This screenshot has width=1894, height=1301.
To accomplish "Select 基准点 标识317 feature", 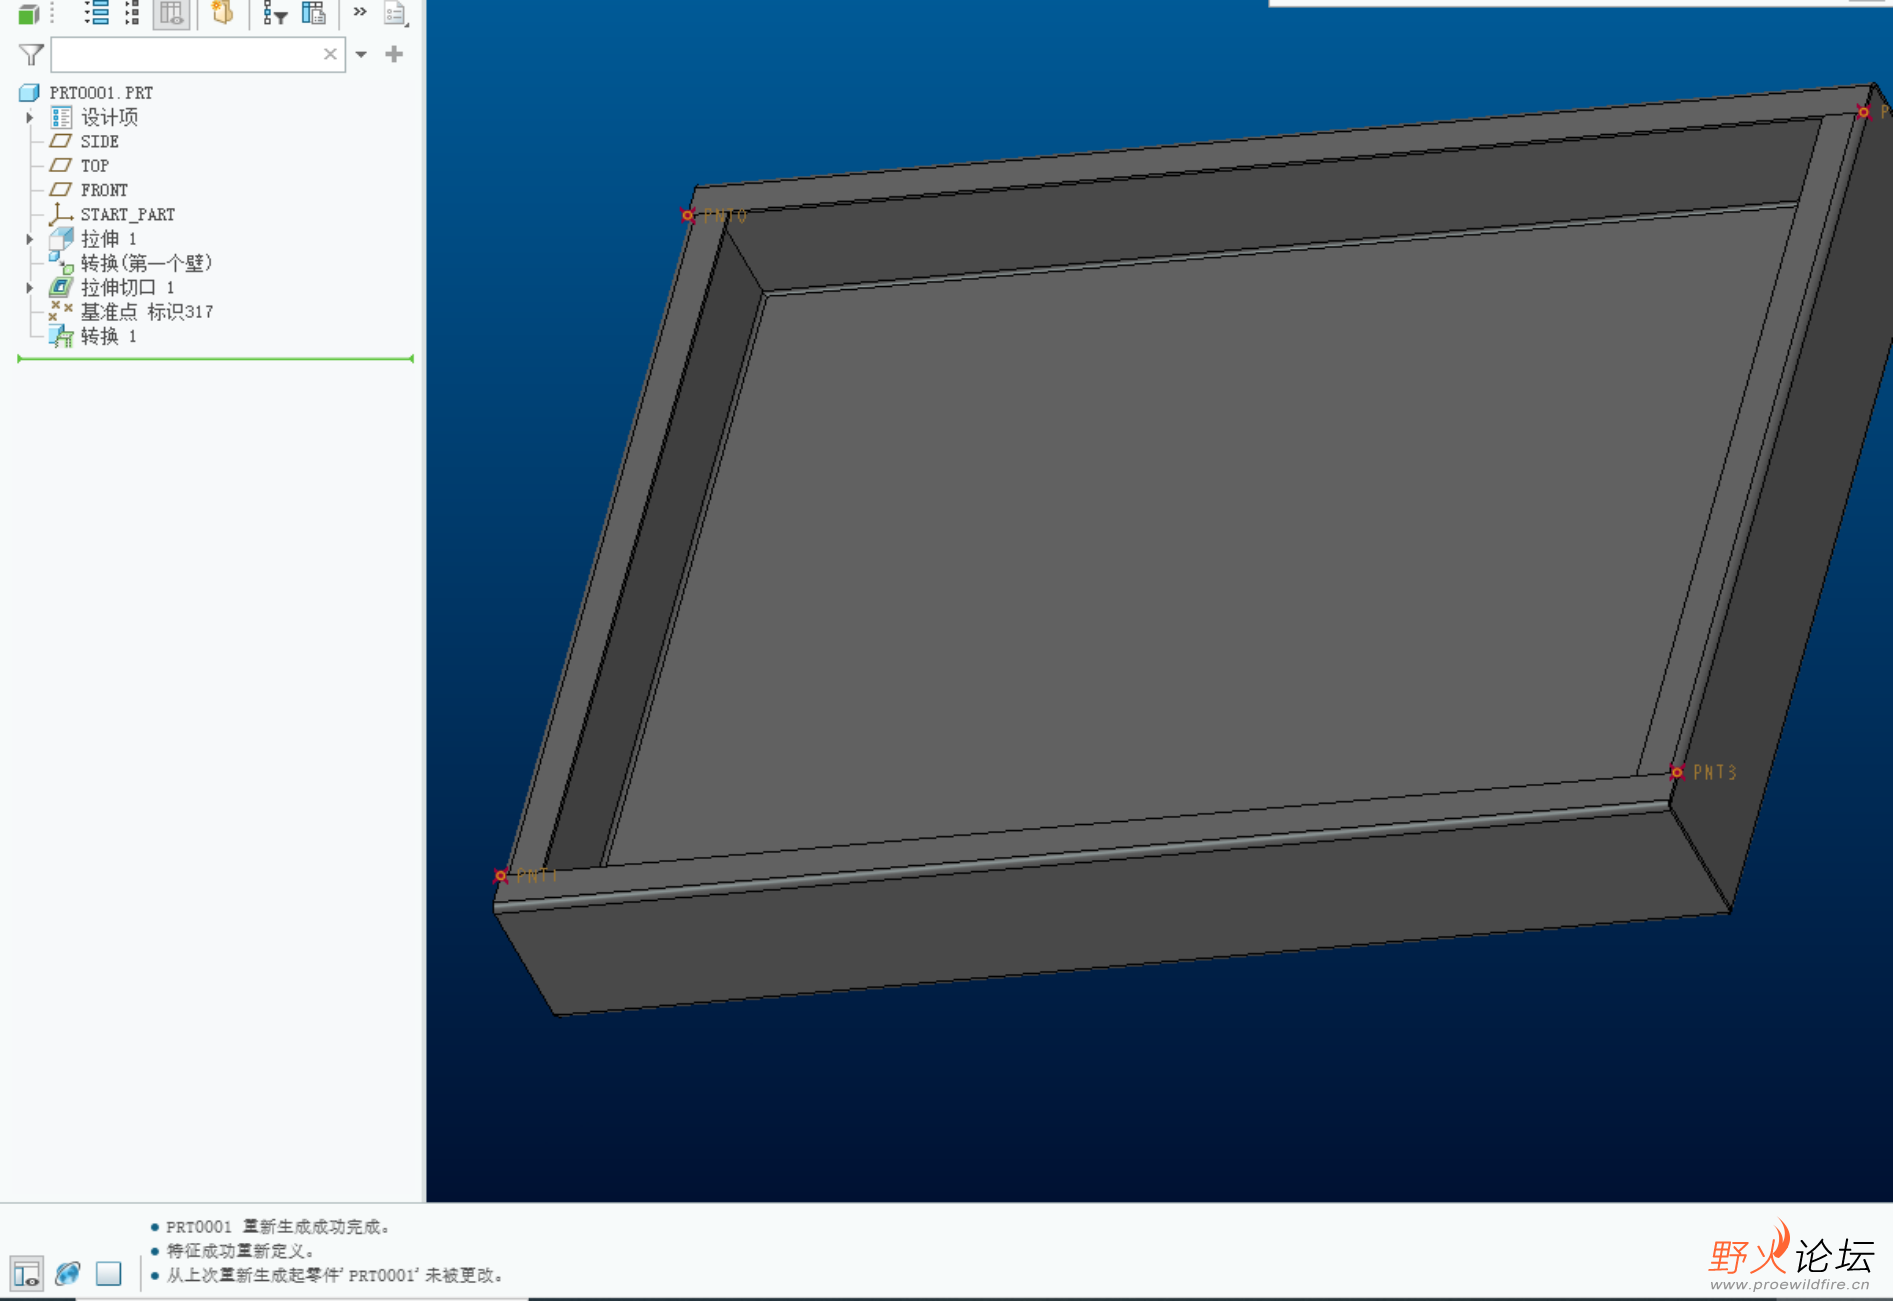I will pos(147,312).
